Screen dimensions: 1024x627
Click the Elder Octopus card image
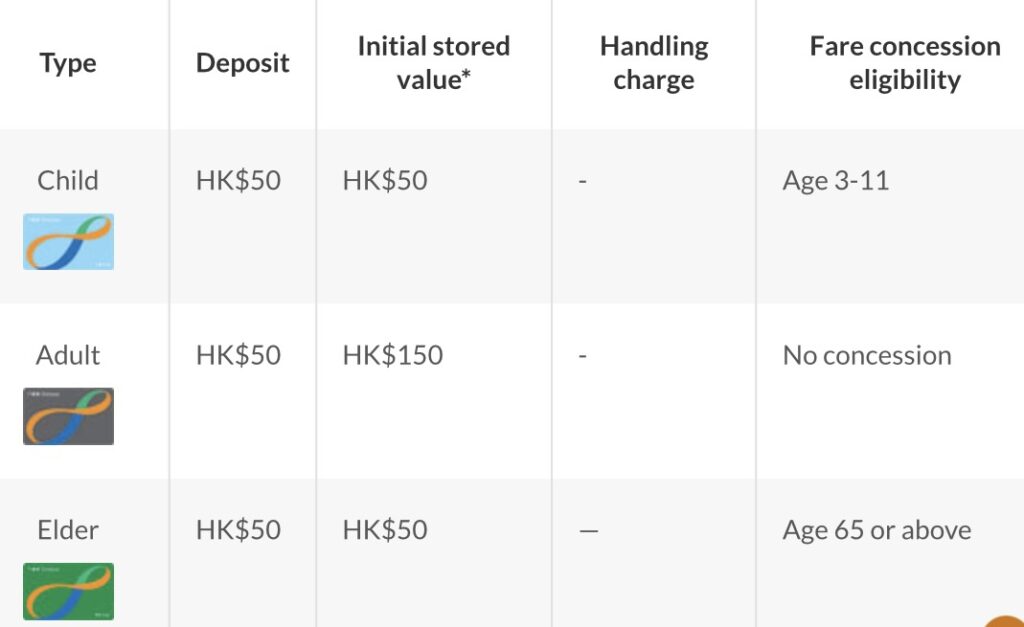coord(69,591)
